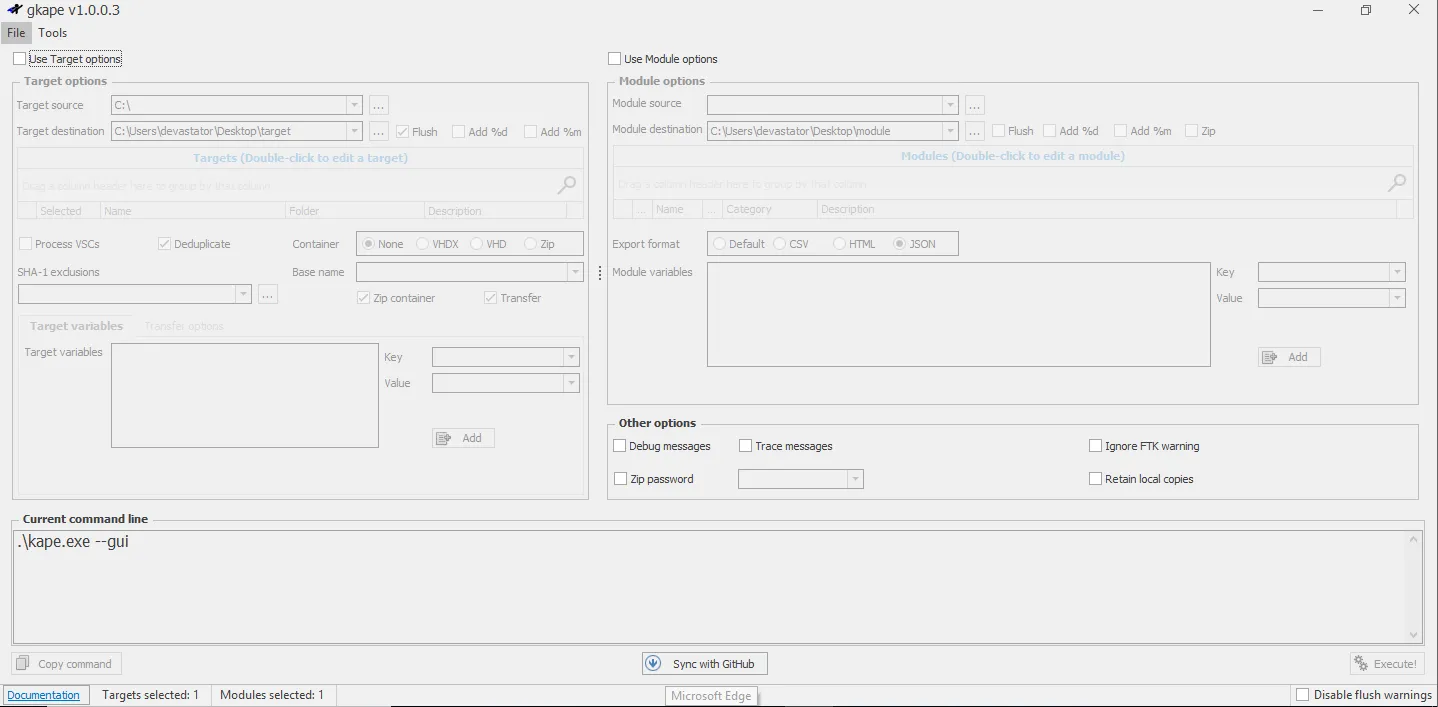The width and height of the screenshot is (1438, 707).
Task: Open Module variables Value dropdown
Action: pyautogui.click(x=1397, y=298)
